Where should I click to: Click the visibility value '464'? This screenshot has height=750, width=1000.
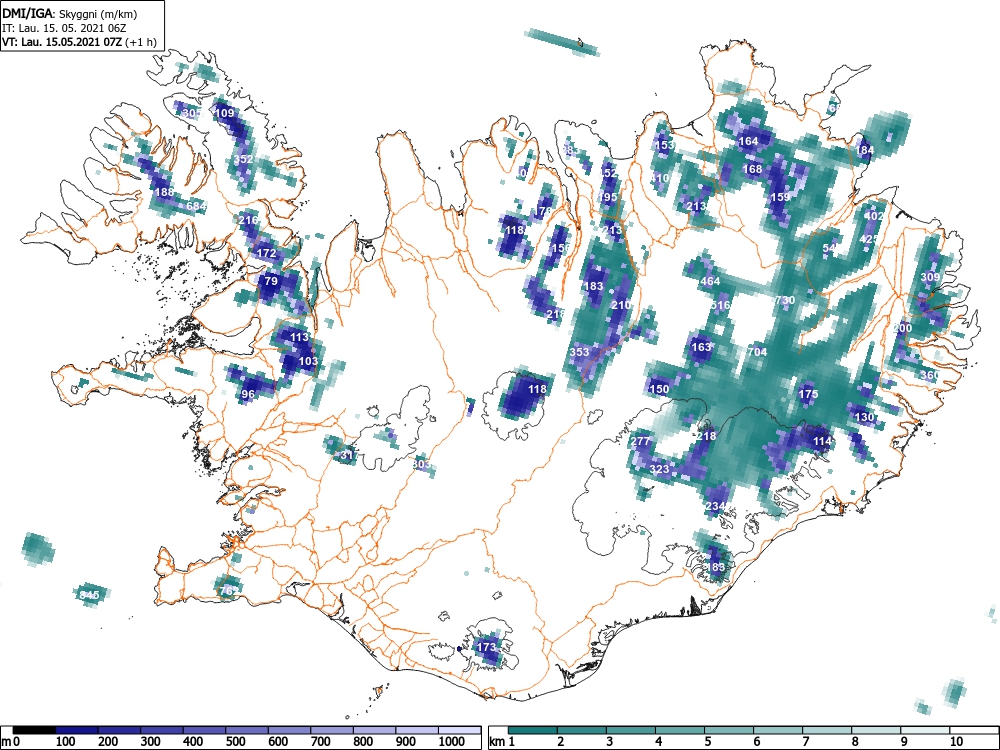tap(710, 281)
